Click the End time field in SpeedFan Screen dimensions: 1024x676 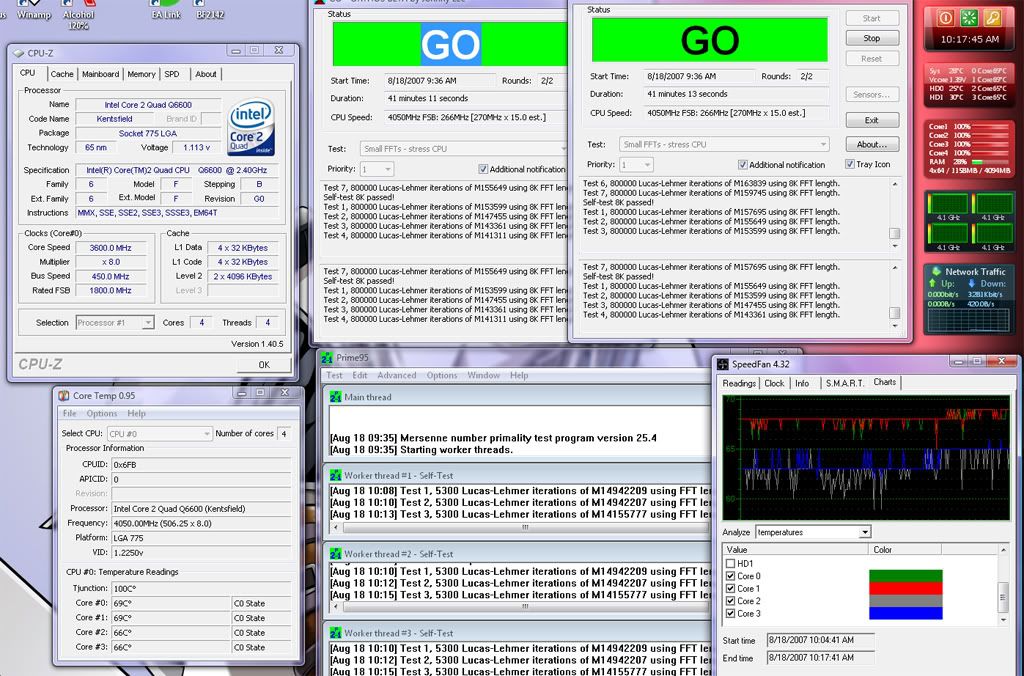pos(820,658)
